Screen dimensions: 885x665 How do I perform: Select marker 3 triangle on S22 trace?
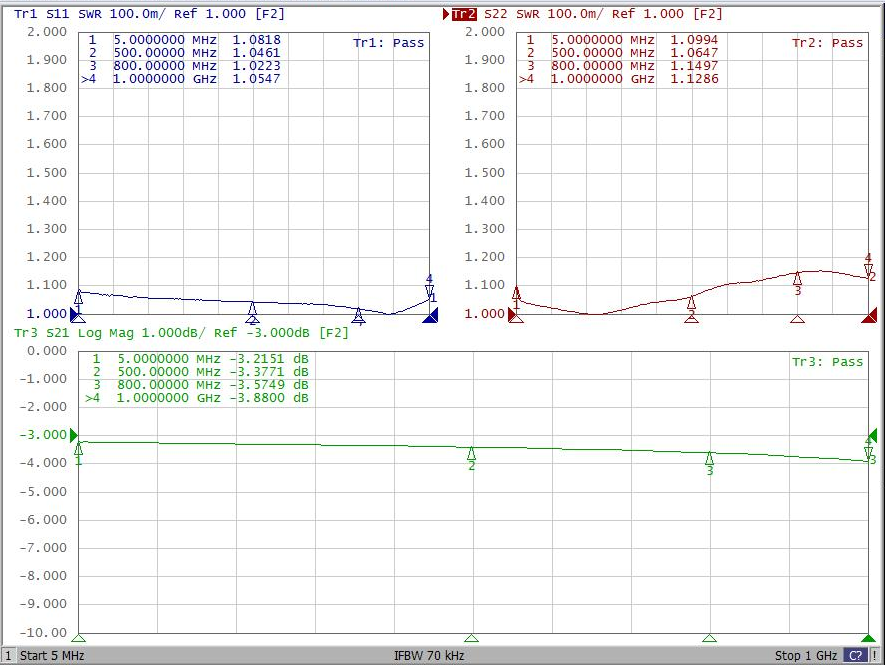pos(797,278)
